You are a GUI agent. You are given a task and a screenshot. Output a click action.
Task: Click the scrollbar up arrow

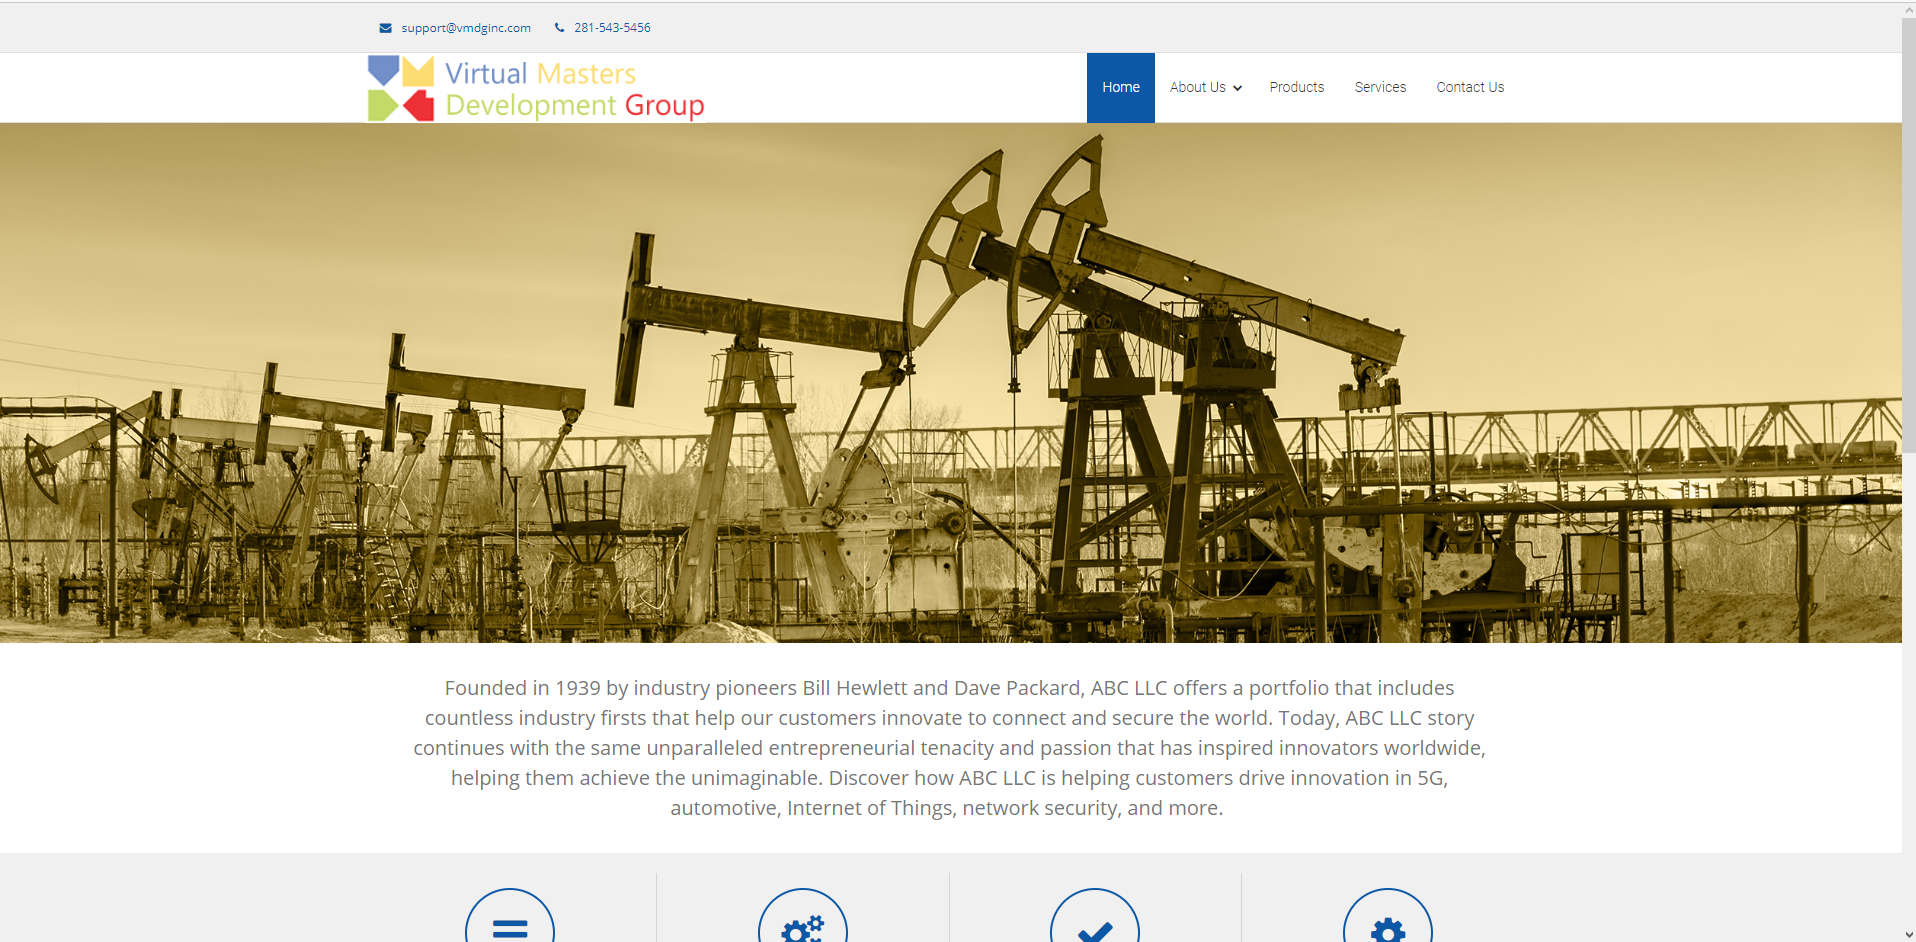pyautogui.click(x=1908, y=9)
